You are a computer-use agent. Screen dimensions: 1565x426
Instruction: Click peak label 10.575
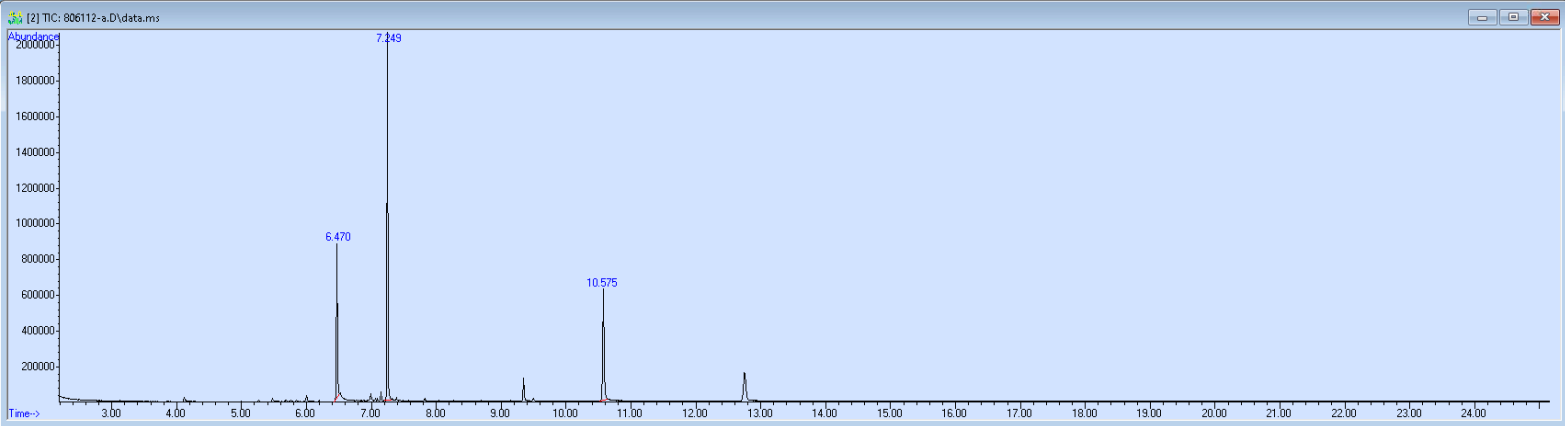pyautogui.click(x=602, y=283)
